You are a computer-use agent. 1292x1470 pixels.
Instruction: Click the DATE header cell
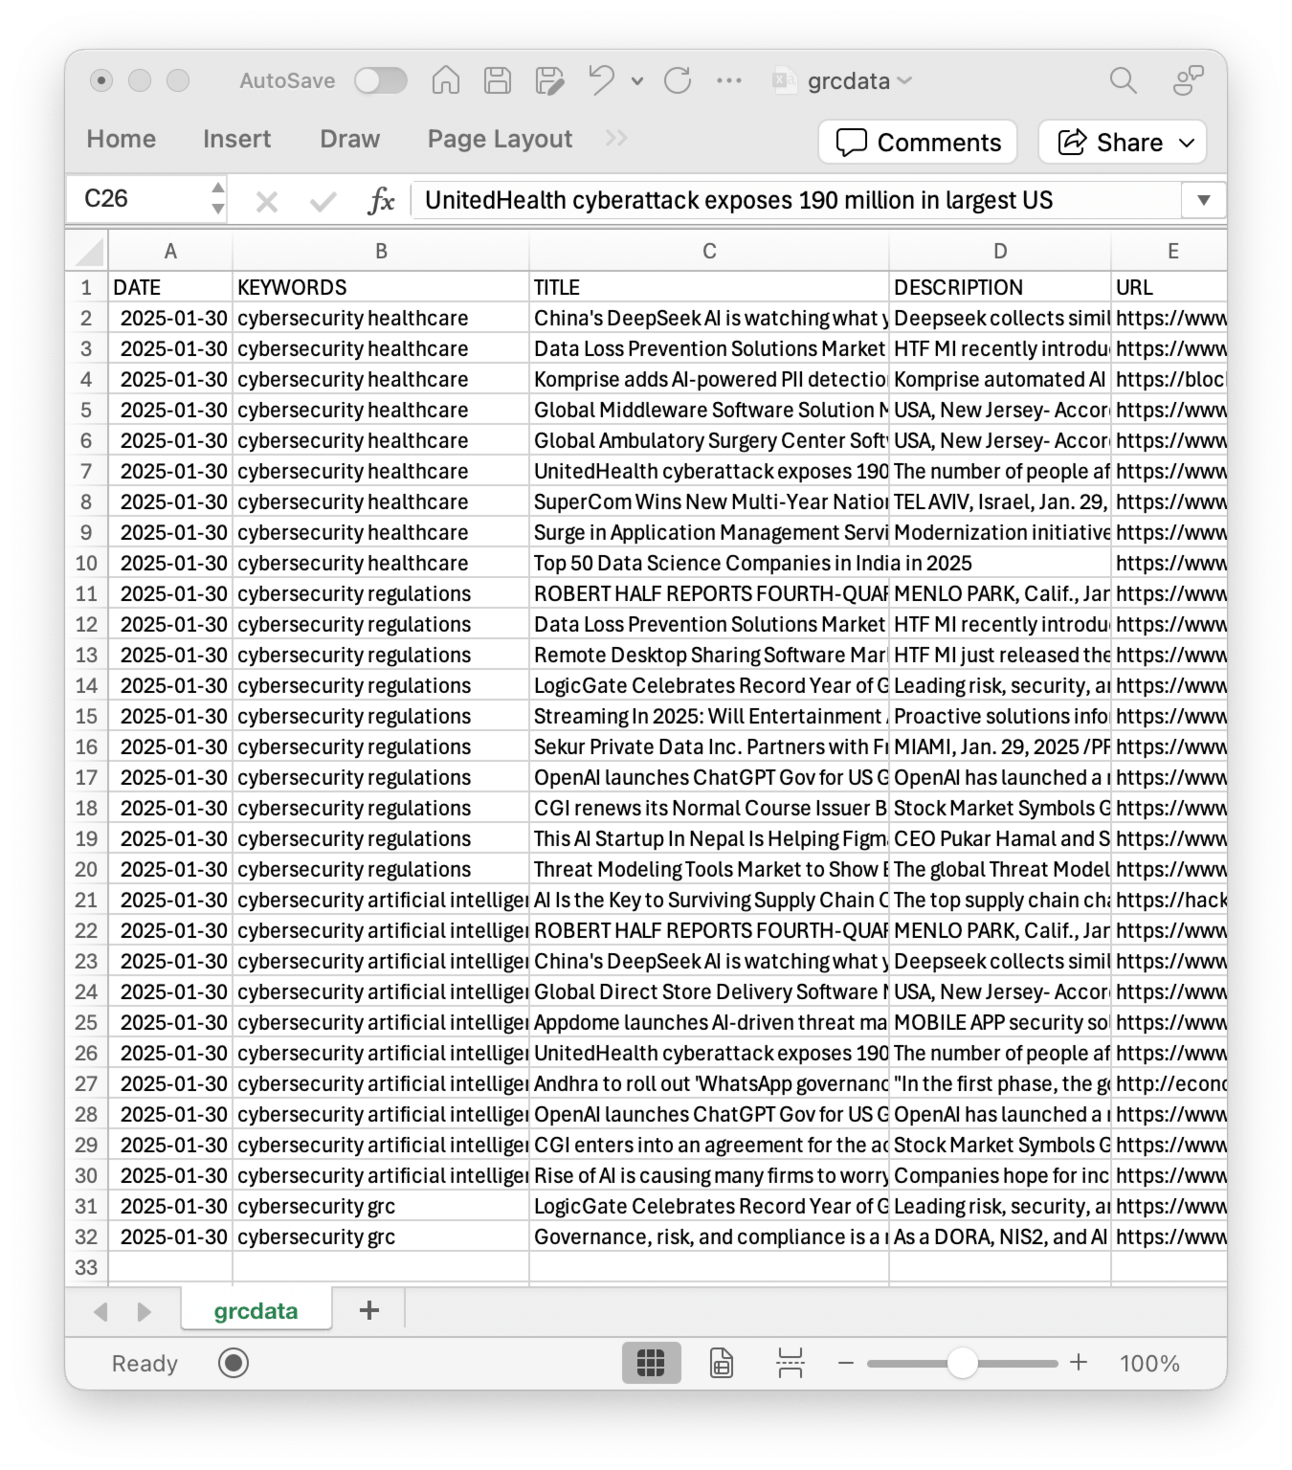170,288
